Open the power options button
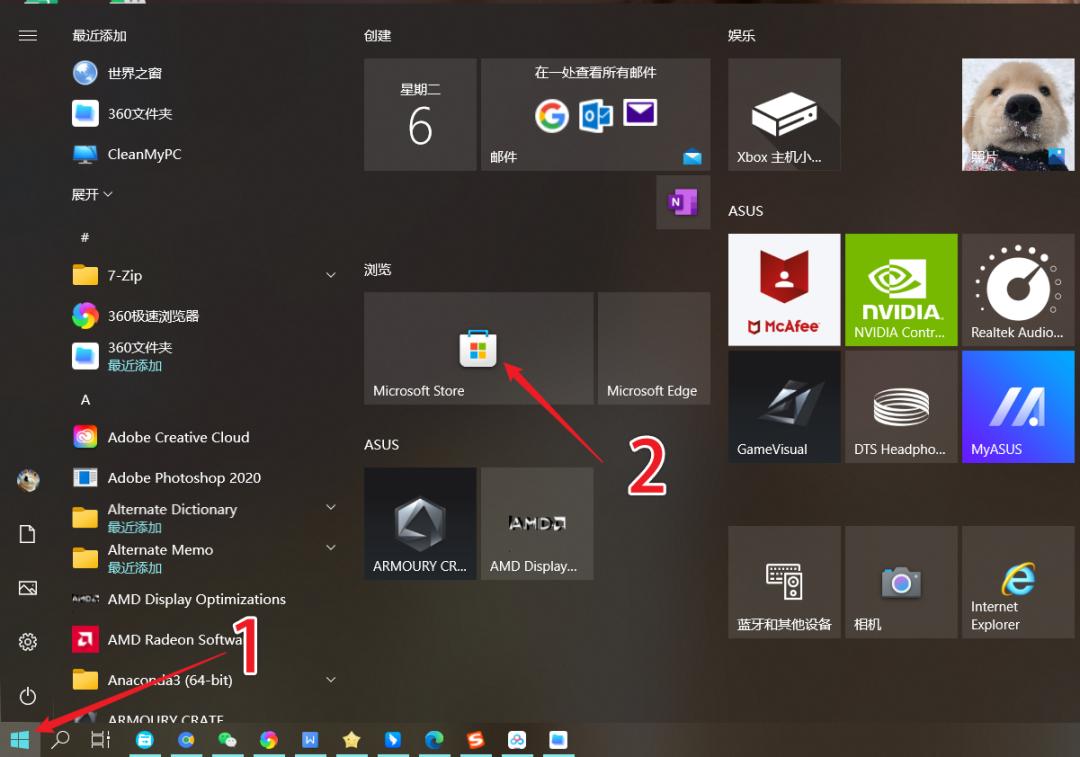 27,697
